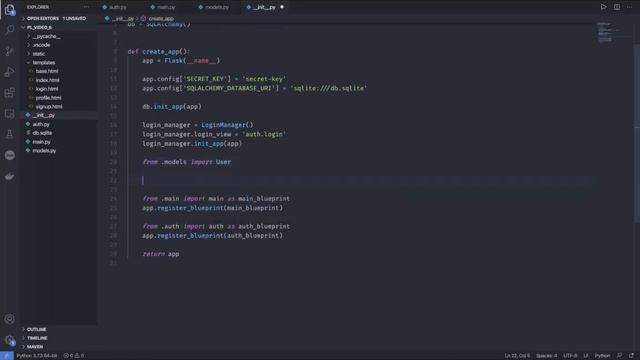Open the Source Control view

(x=10, y=51)
